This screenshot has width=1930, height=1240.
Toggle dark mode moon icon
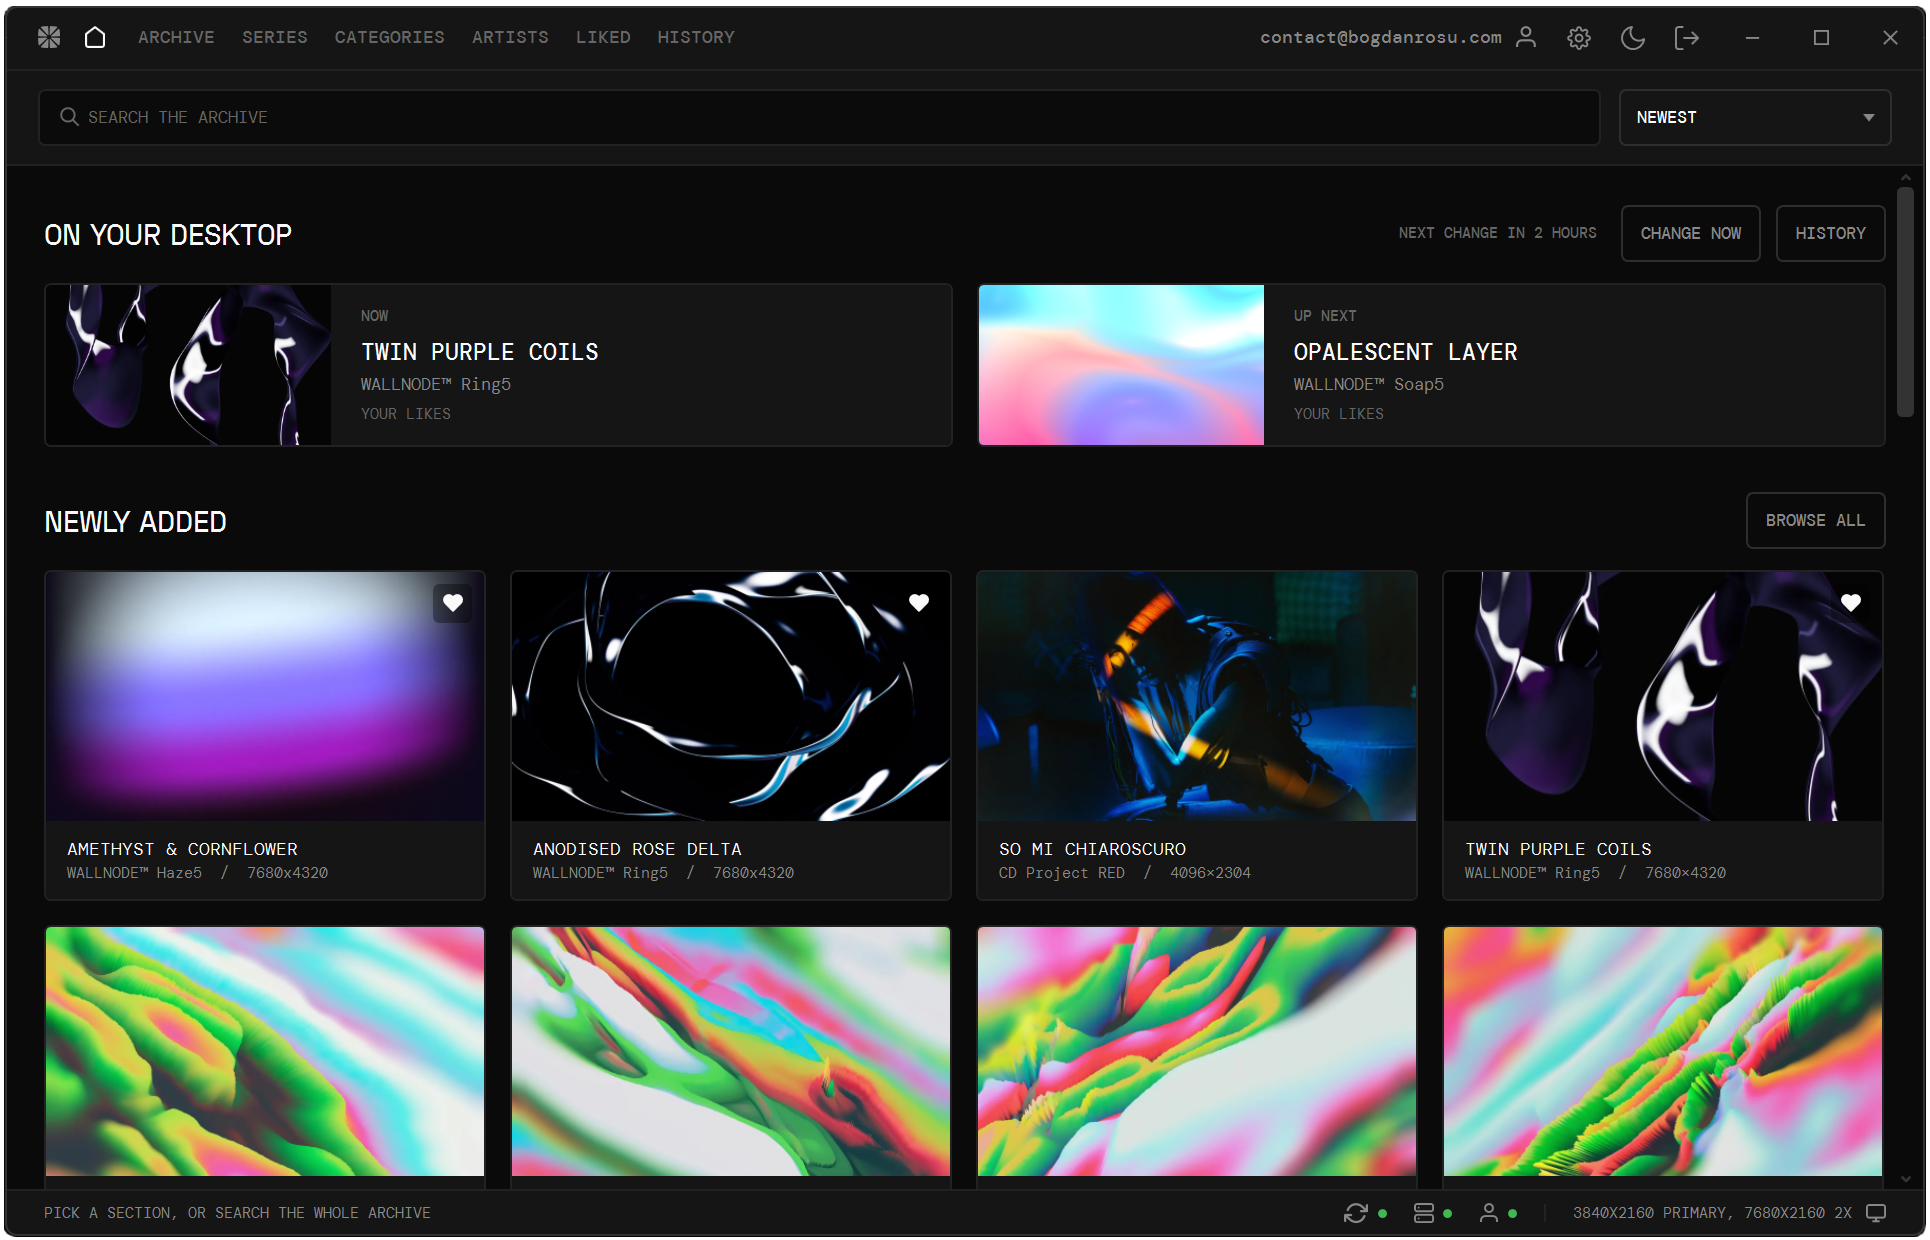pos(1633,38)
